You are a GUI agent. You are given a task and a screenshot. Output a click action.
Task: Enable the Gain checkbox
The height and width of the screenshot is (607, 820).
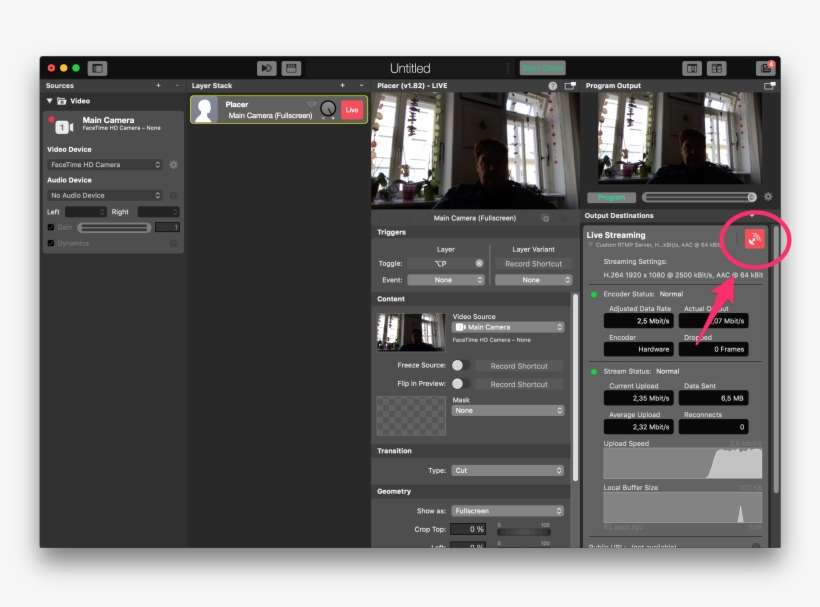tap(51, 227)
